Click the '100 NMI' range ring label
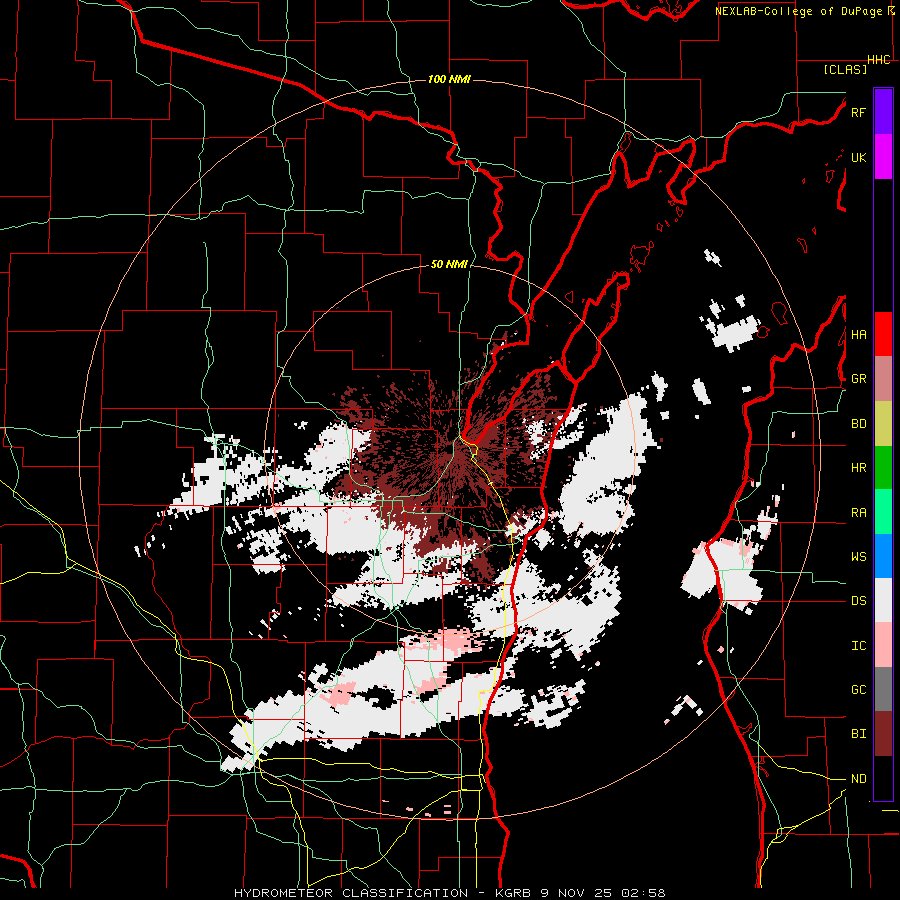The height and width of the screenshot is (900, 900). click(449, 79)
